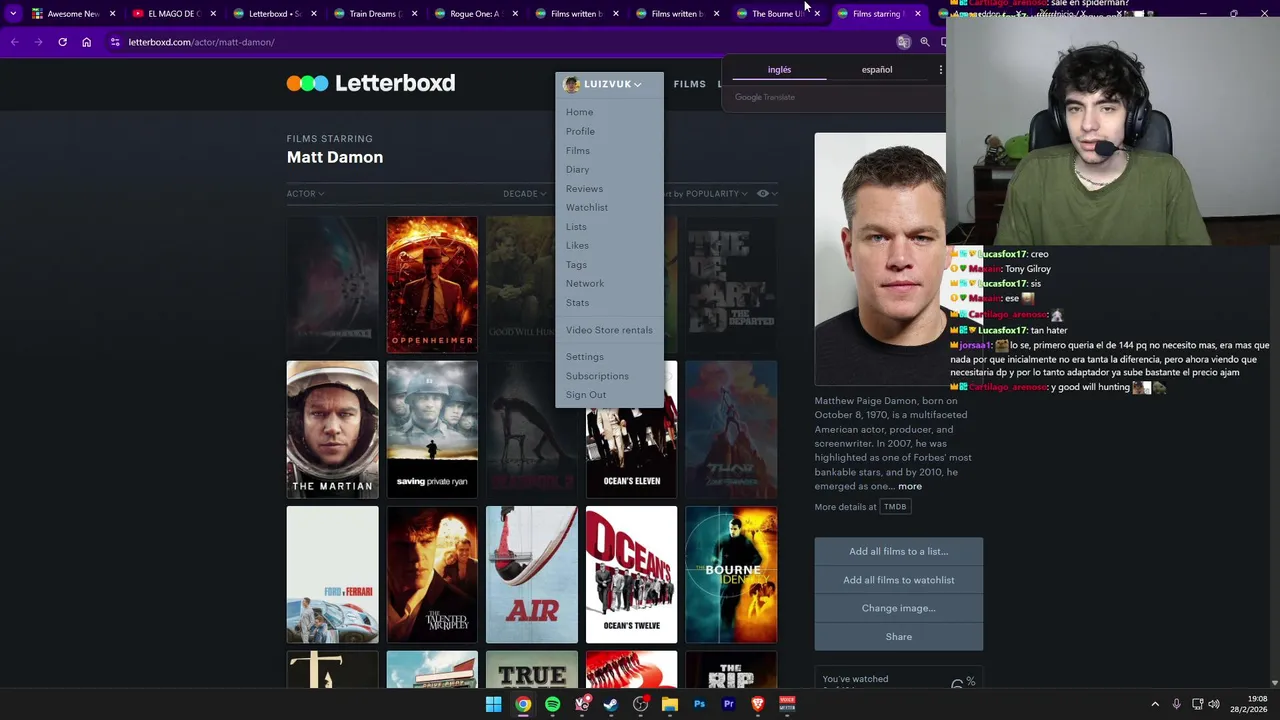Select español in Google Translate popup

[x=877, y=70]
